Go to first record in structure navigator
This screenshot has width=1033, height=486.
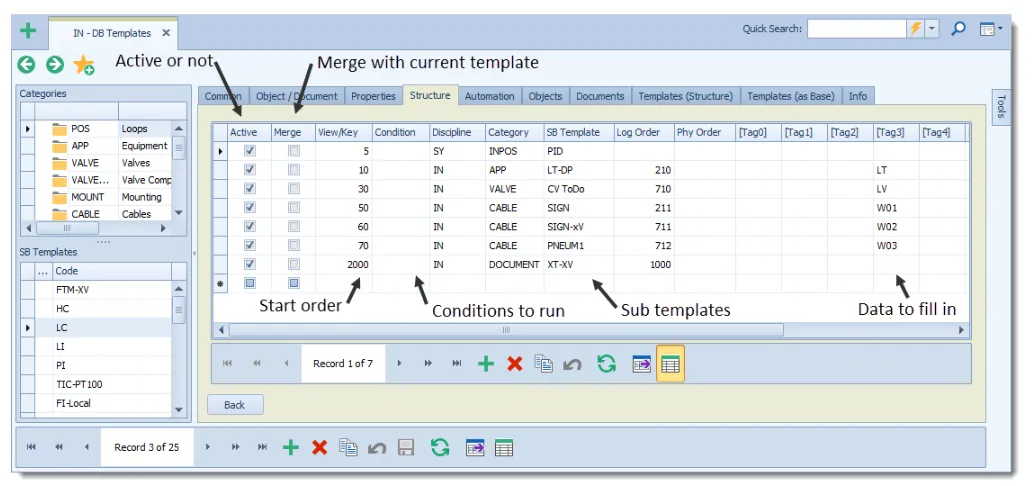pos(227,364)
